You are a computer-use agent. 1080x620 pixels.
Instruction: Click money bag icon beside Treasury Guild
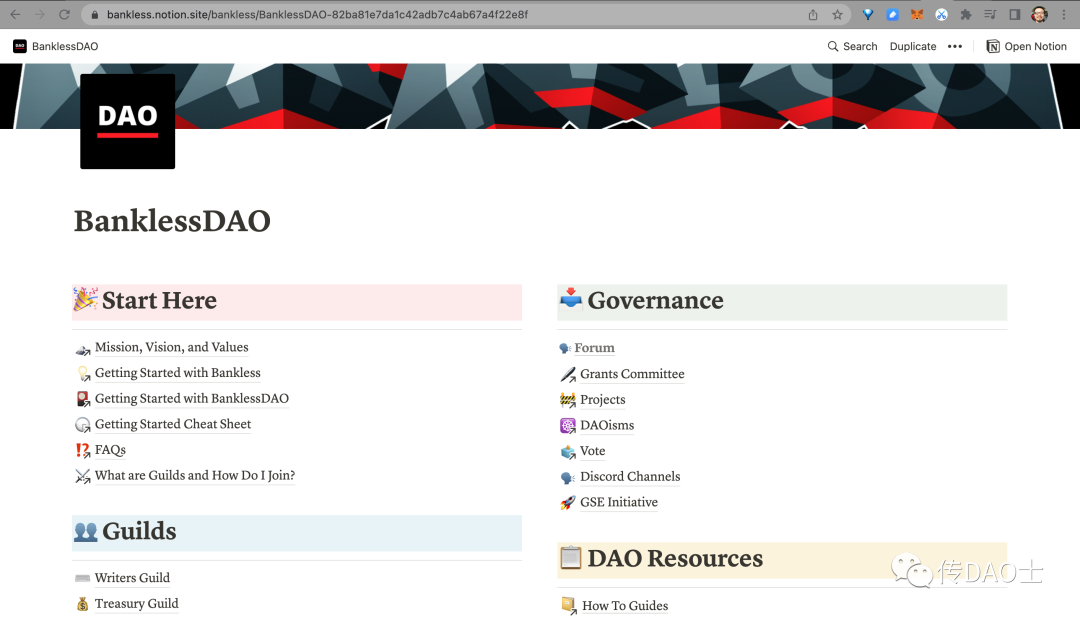(83, 604)
